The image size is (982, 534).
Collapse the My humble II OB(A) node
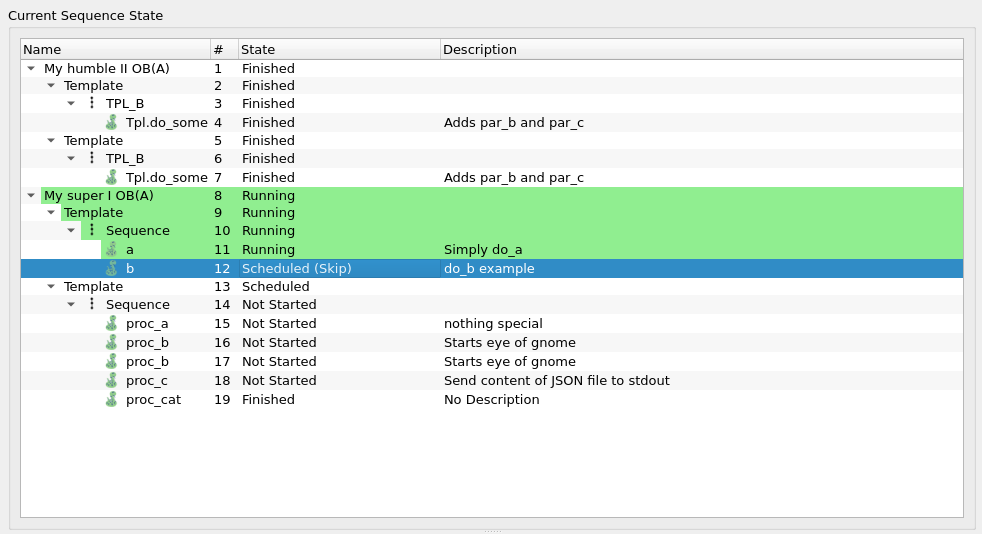pyautogui.click(x=31, y=69)
